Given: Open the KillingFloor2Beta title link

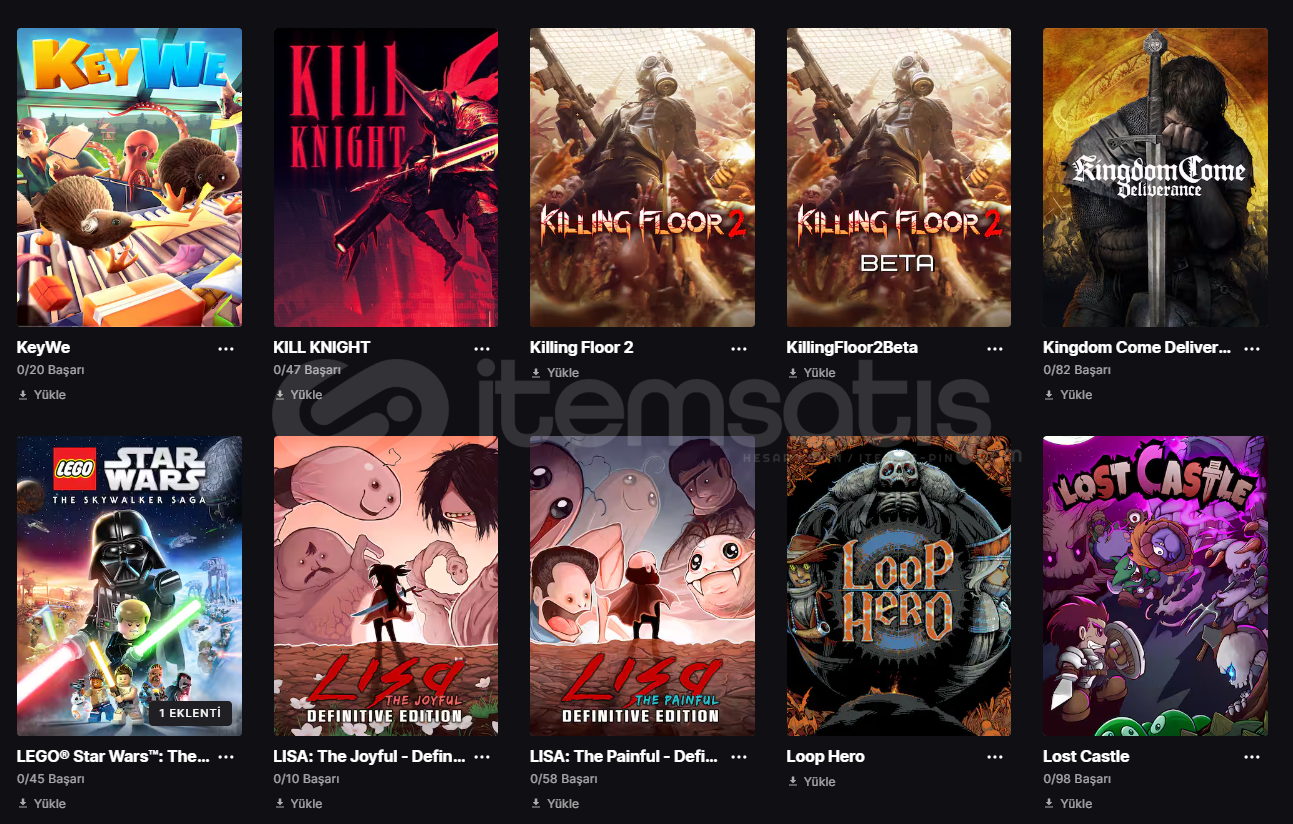Looking at the screenshot, I should tap(852, 348).
